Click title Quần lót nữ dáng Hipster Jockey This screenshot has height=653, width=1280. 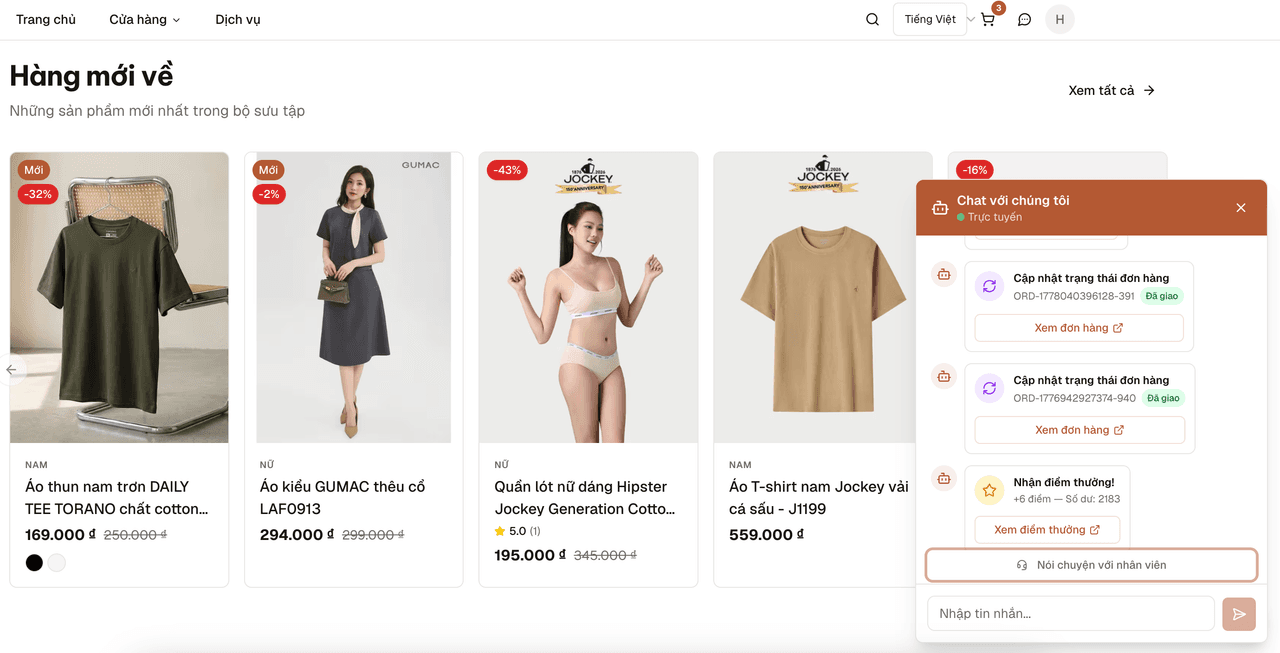coord(585,498)
